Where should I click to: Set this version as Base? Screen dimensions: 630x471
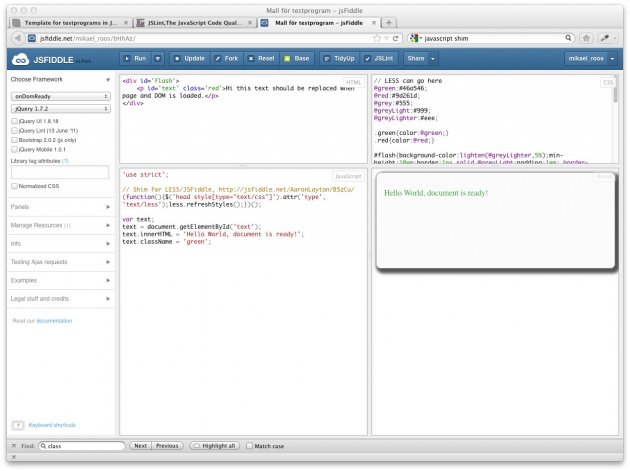(297, 59)
